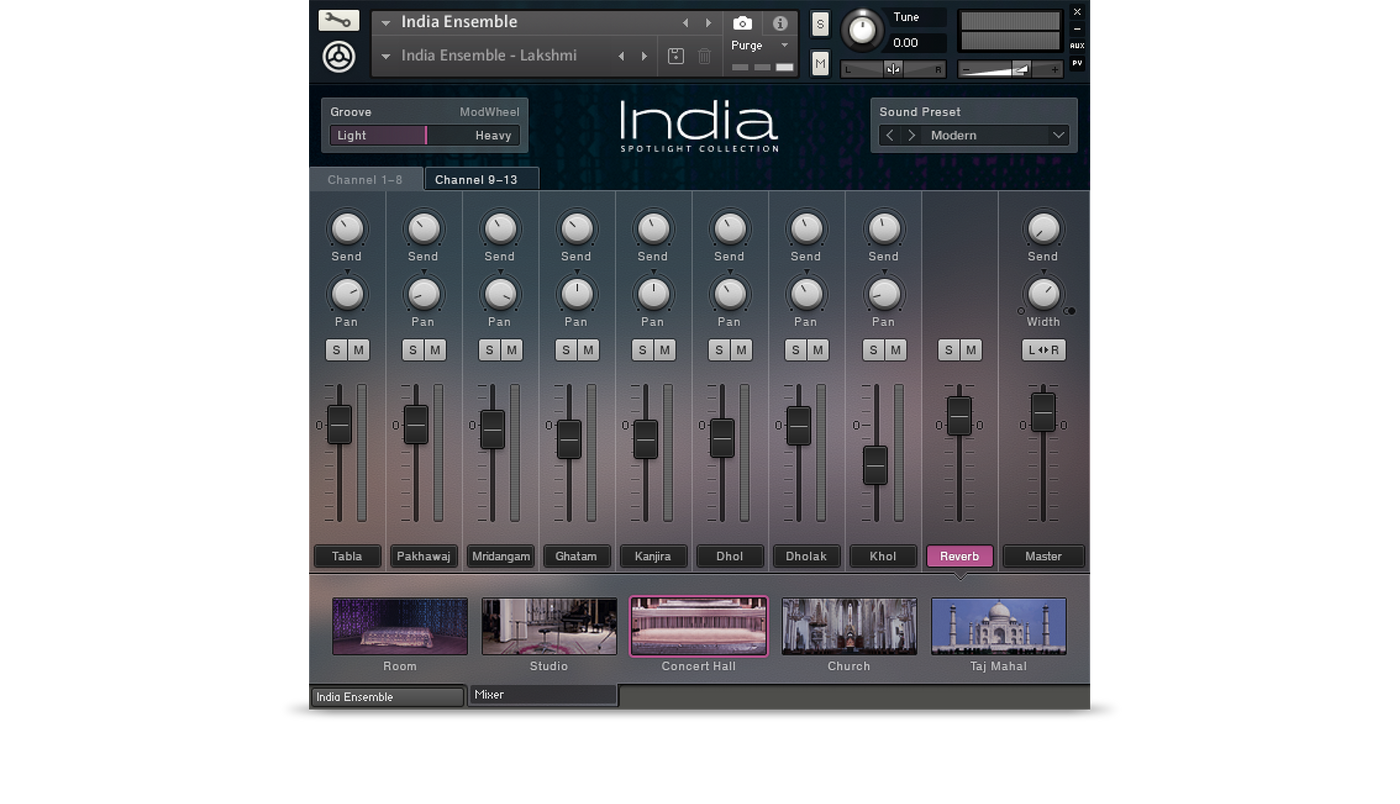Image resolution: width=1400 pixels, height=804 pixels.
Task: Click the Master Width knob
Action: 1043,294
